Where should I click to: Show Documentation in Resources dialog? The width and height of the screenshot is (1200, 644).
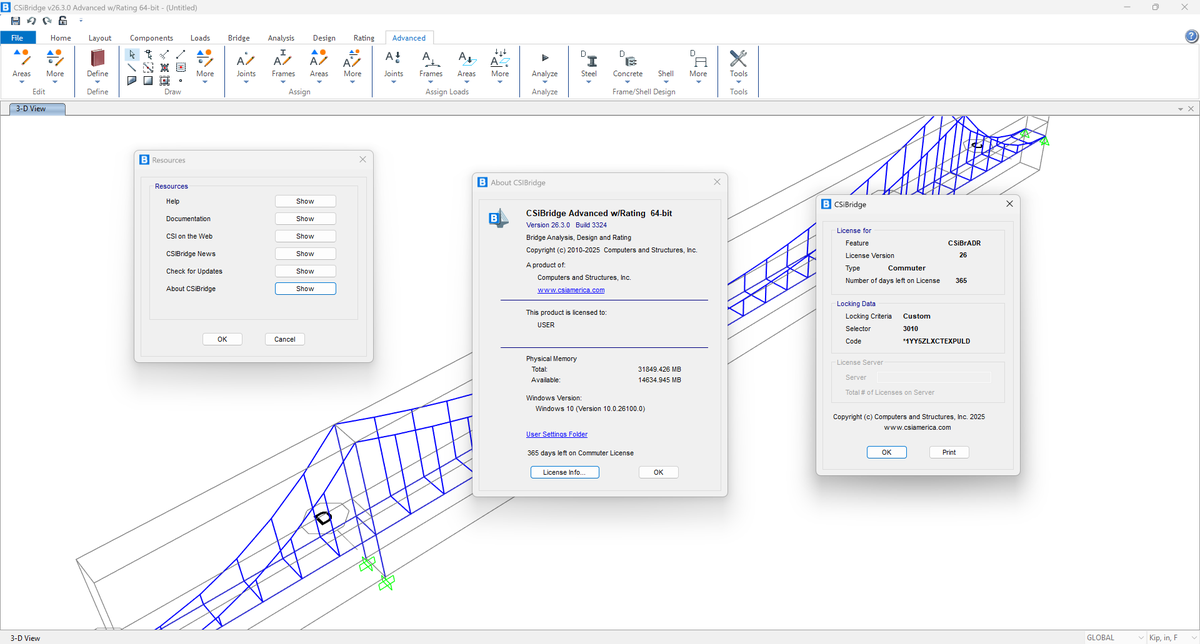[305, 219]
